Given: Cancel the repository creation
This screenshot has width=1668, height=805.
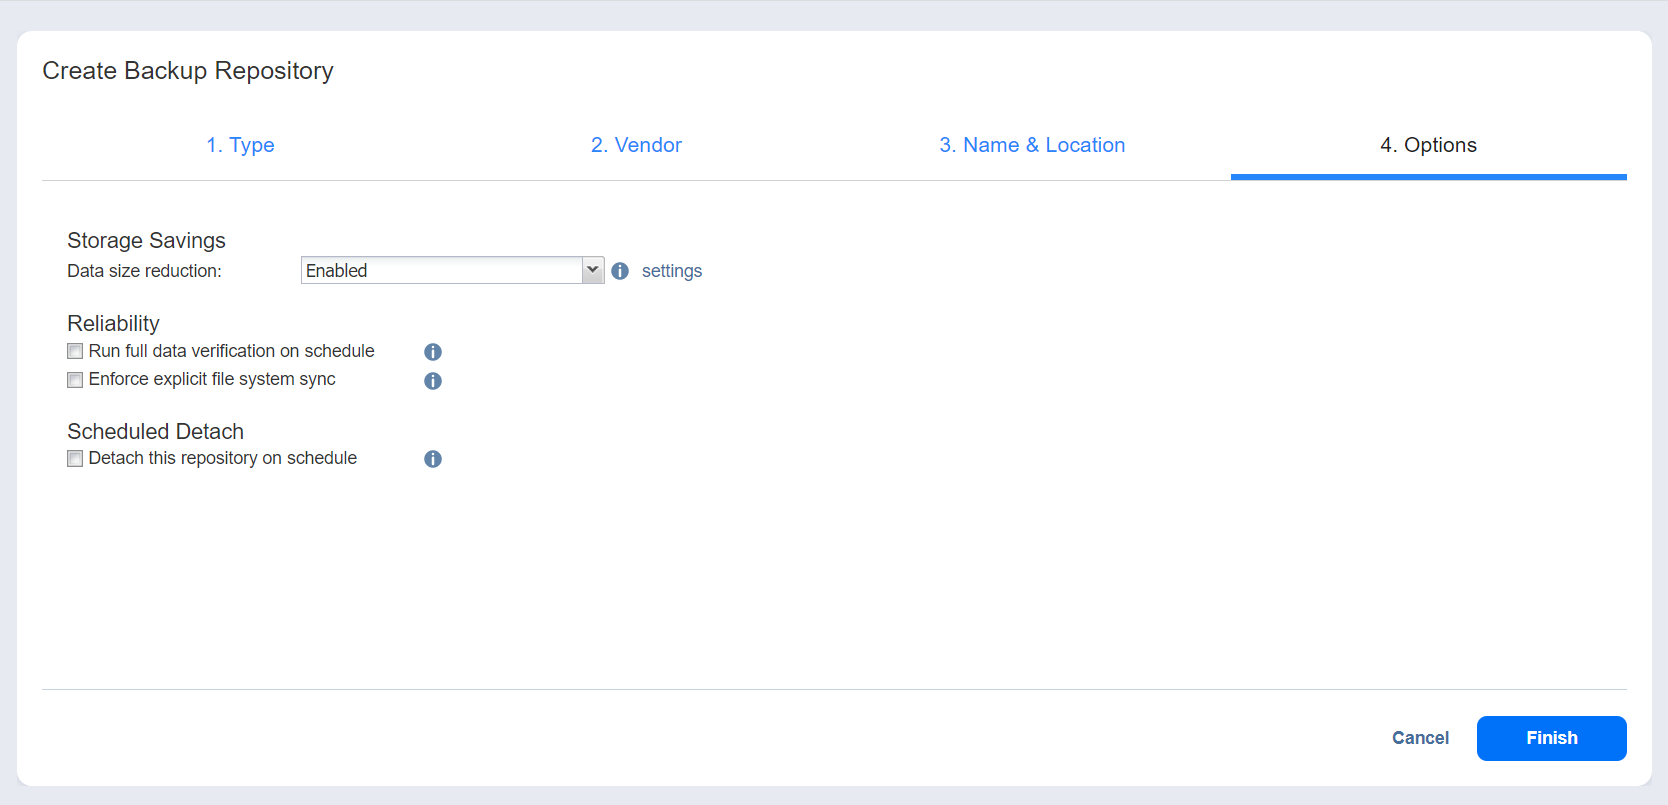Looking at the screenshot, I should point(1420,738).
